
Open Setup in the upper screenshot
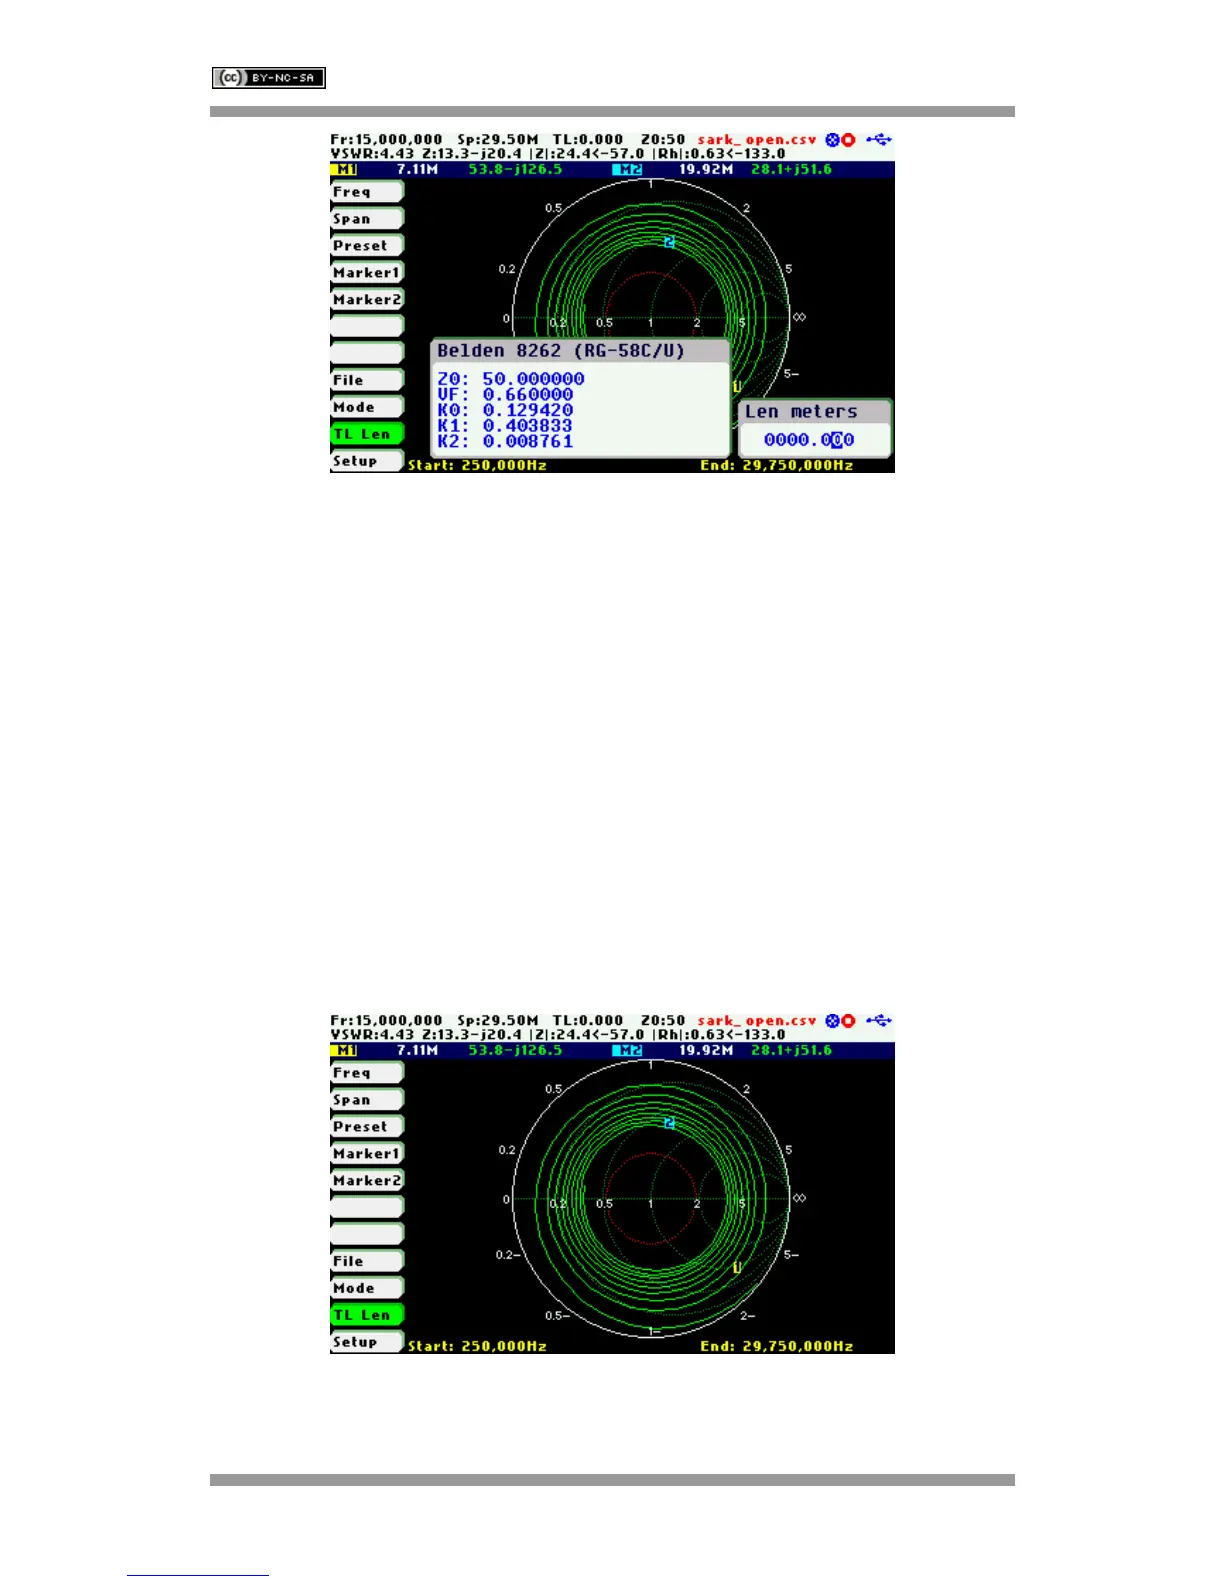[367, 461]
